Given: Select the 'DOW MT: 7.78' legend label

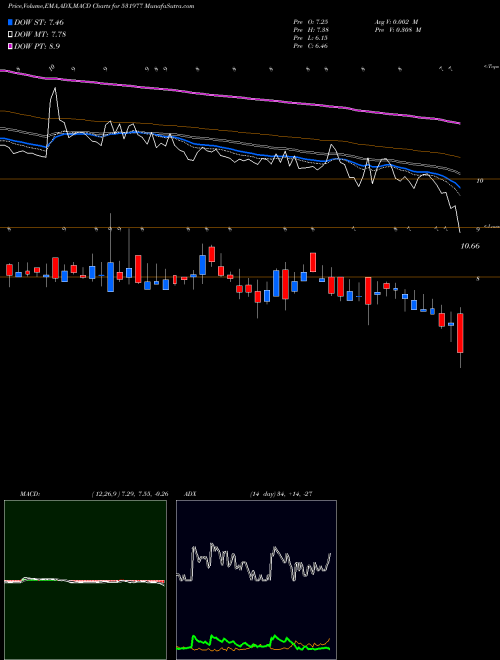Looking at the screenshot, I should coord(40,35).
